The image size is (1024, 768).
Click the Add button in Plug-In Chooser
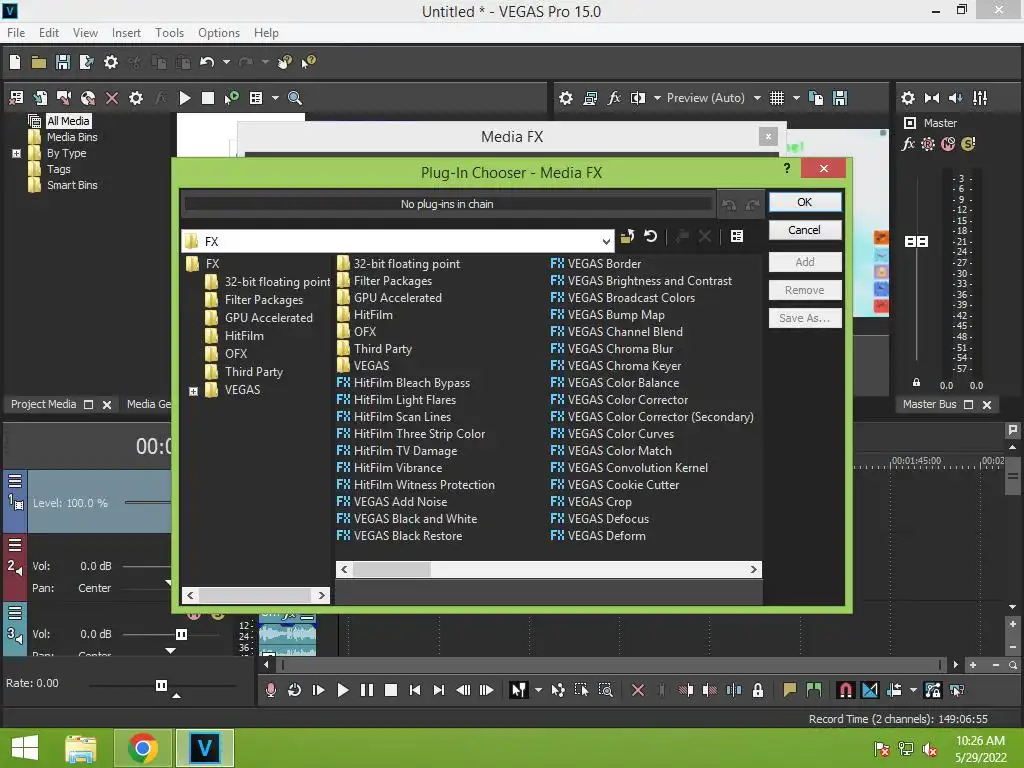805,262
